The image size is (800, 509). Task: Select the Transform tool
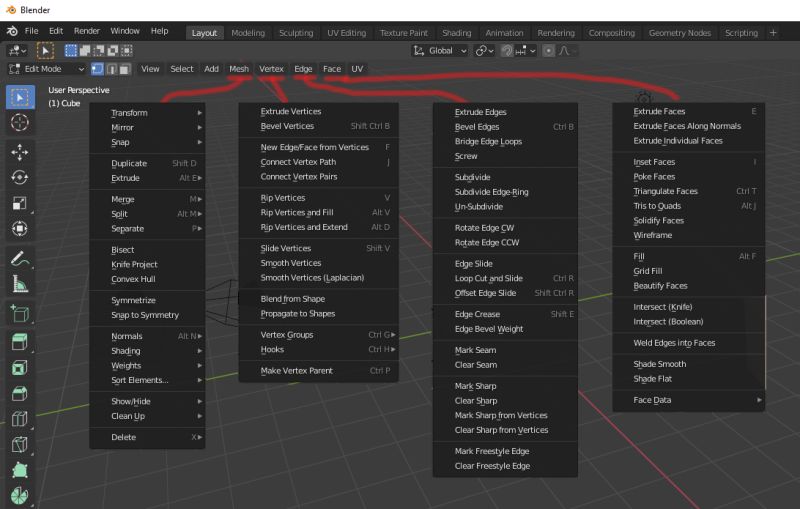point(20,228)
